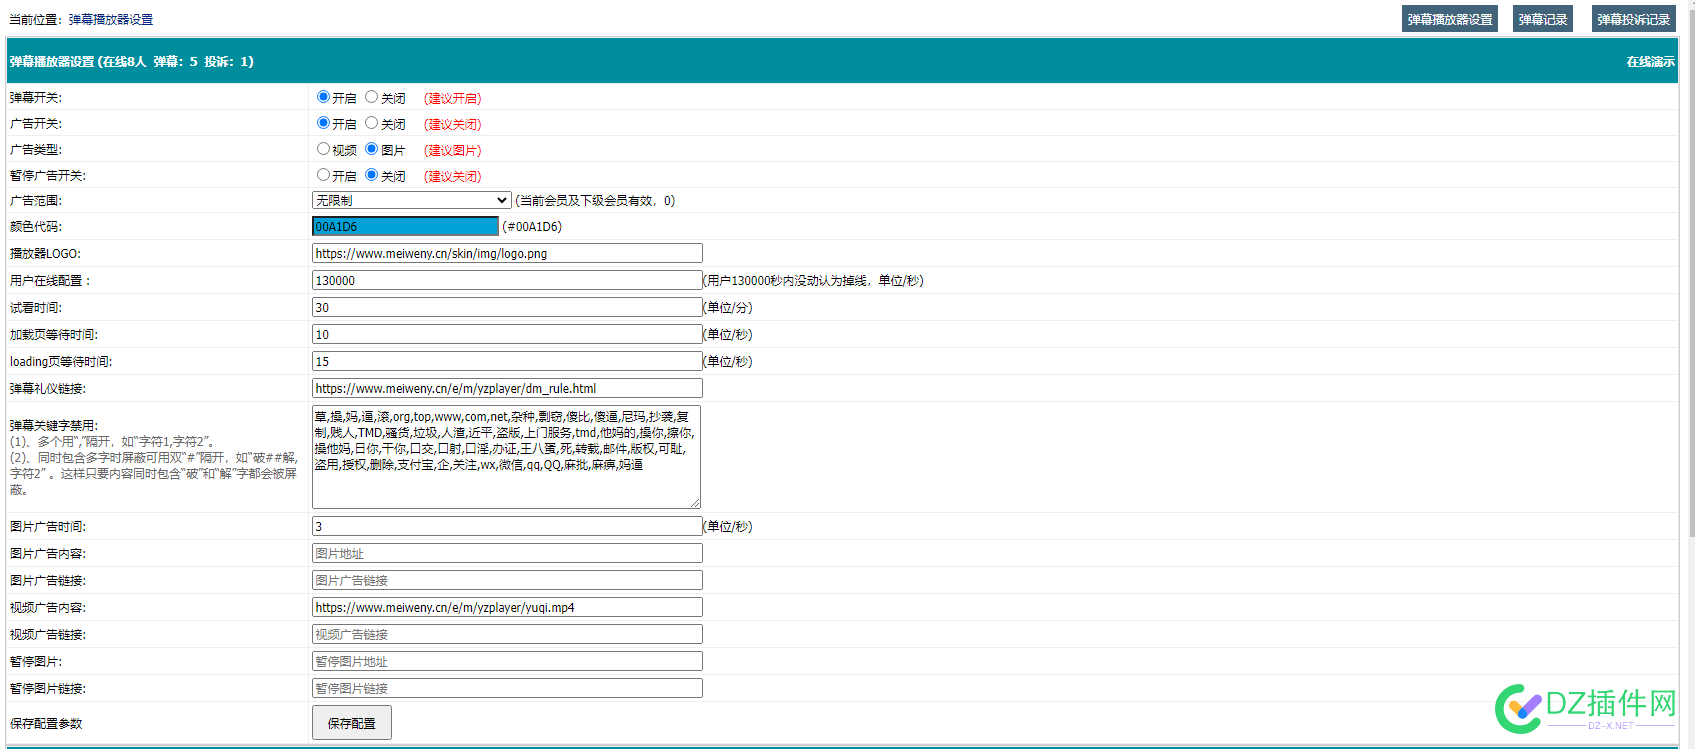Screen dimensions: 1695x749
Task: Click the 保存配置 button
Action: 352,723
